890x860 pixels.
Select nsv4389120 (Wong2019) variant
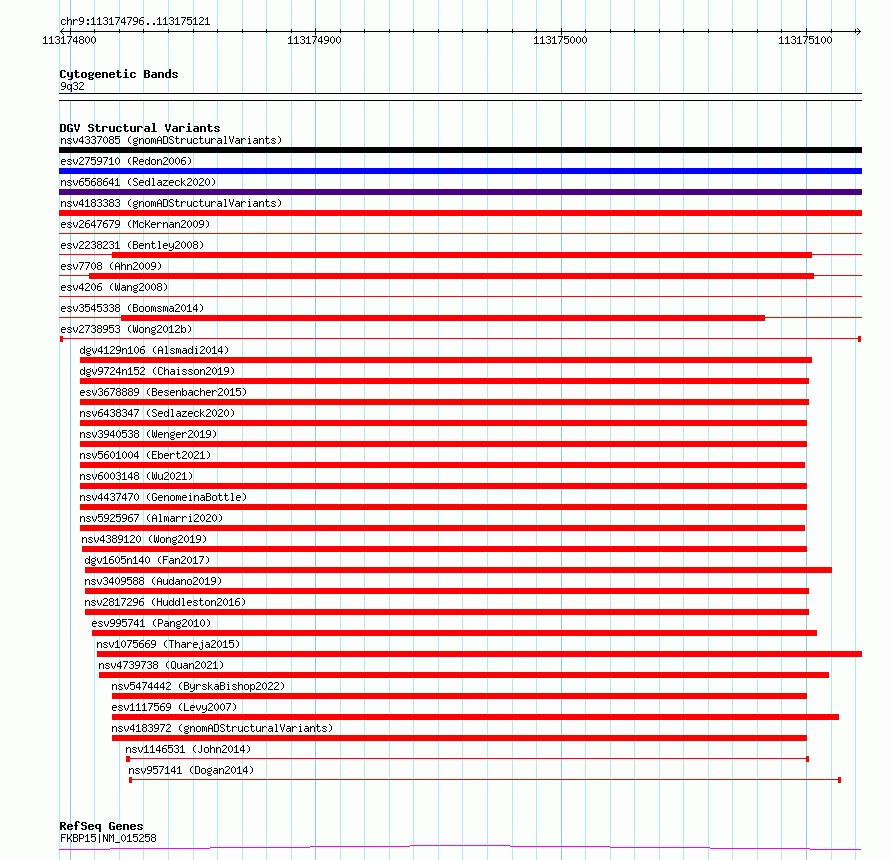[x=444, y=549]
